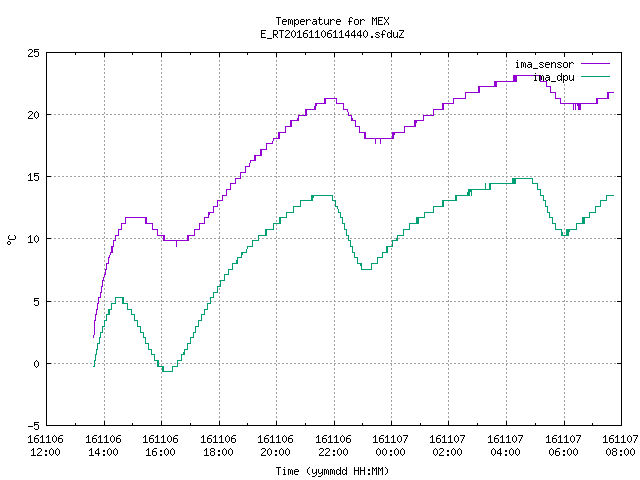Click the x-axis label '161107 08:00'
This screenshot has height=480, width=640.
(620, 446)
